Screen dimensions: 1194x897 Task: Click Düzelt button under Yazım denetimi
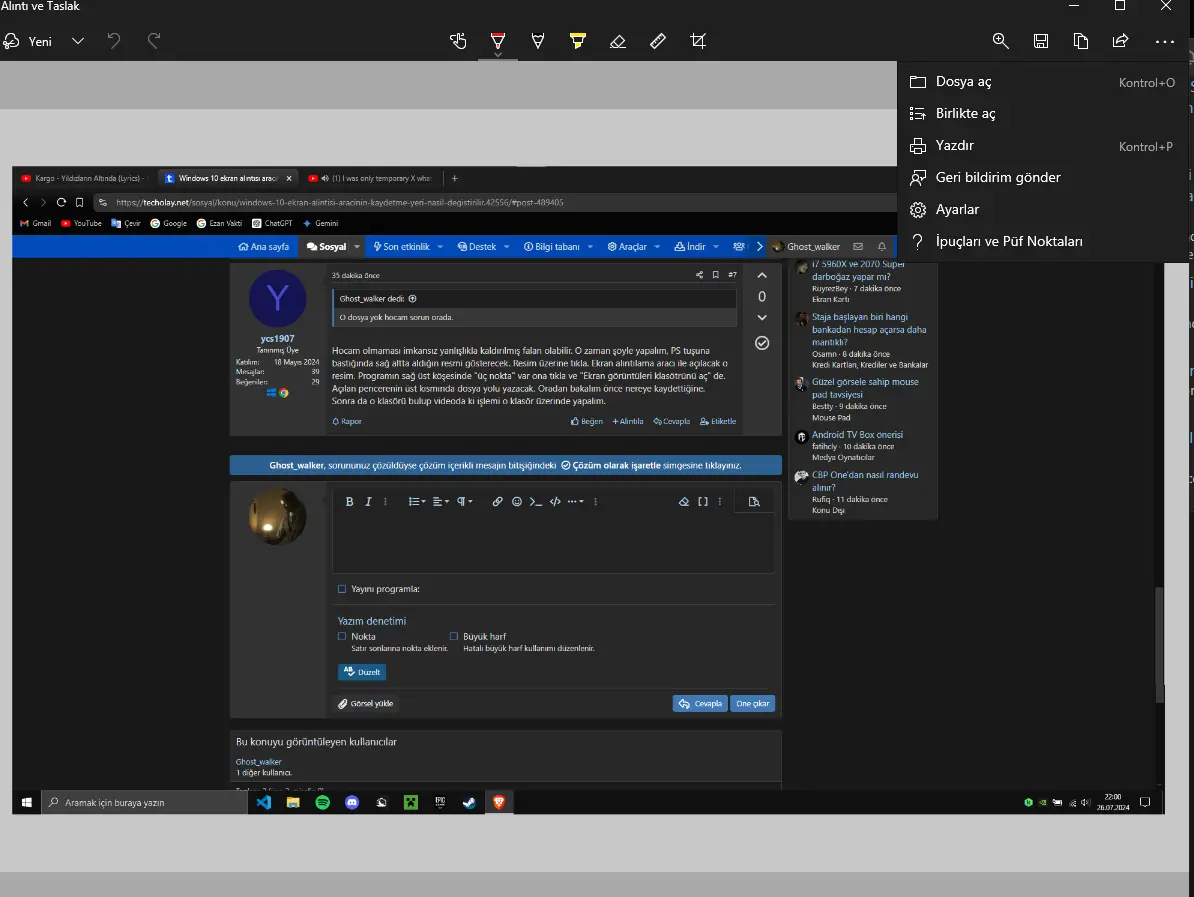[x=362, y=672]
